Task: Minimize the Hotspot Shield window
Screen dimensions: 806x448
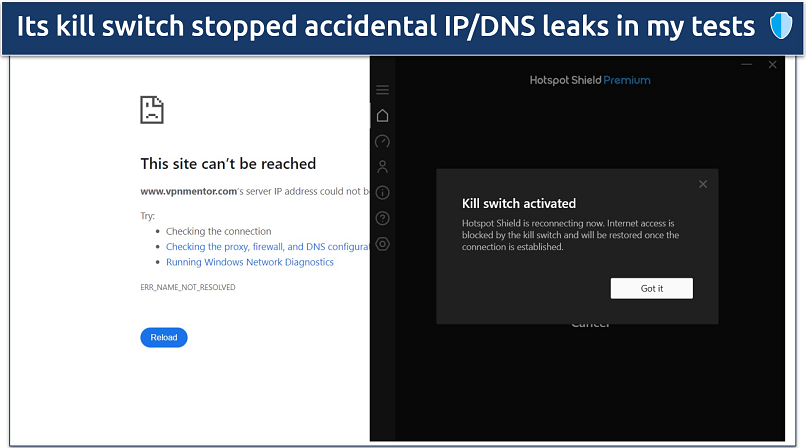Action: pos(747,65)
